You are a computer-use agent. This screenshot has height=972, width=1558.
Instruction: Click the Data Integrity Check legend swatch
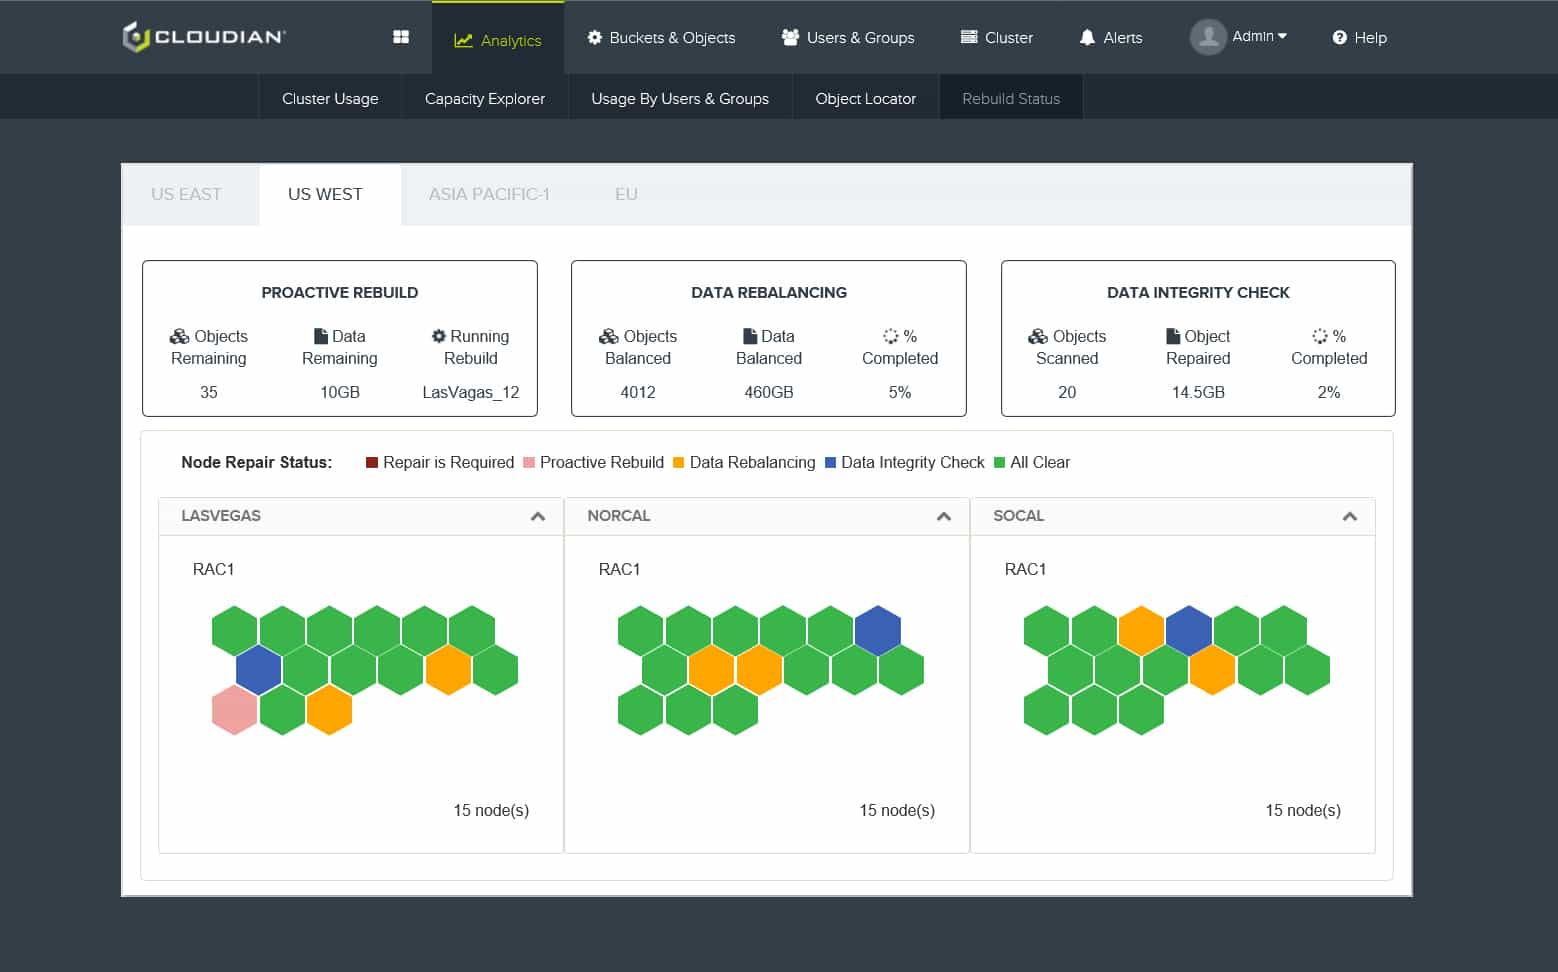[830, 462]
